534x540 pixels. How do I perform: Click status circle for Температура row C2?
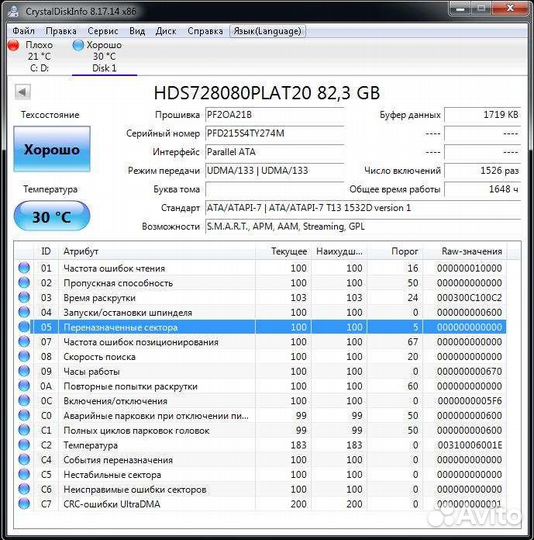pyautogui.click(x=24, y=445)
